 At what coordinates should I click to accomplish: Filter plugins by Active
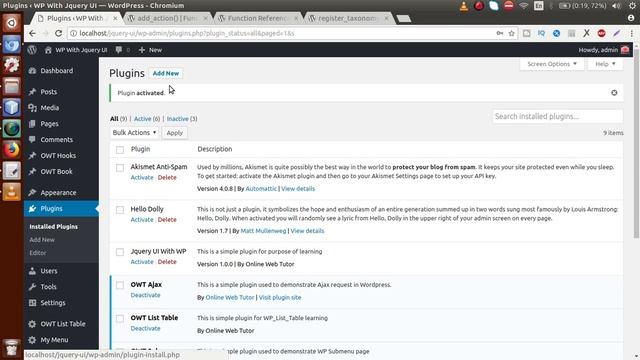[x=142, y=119]
